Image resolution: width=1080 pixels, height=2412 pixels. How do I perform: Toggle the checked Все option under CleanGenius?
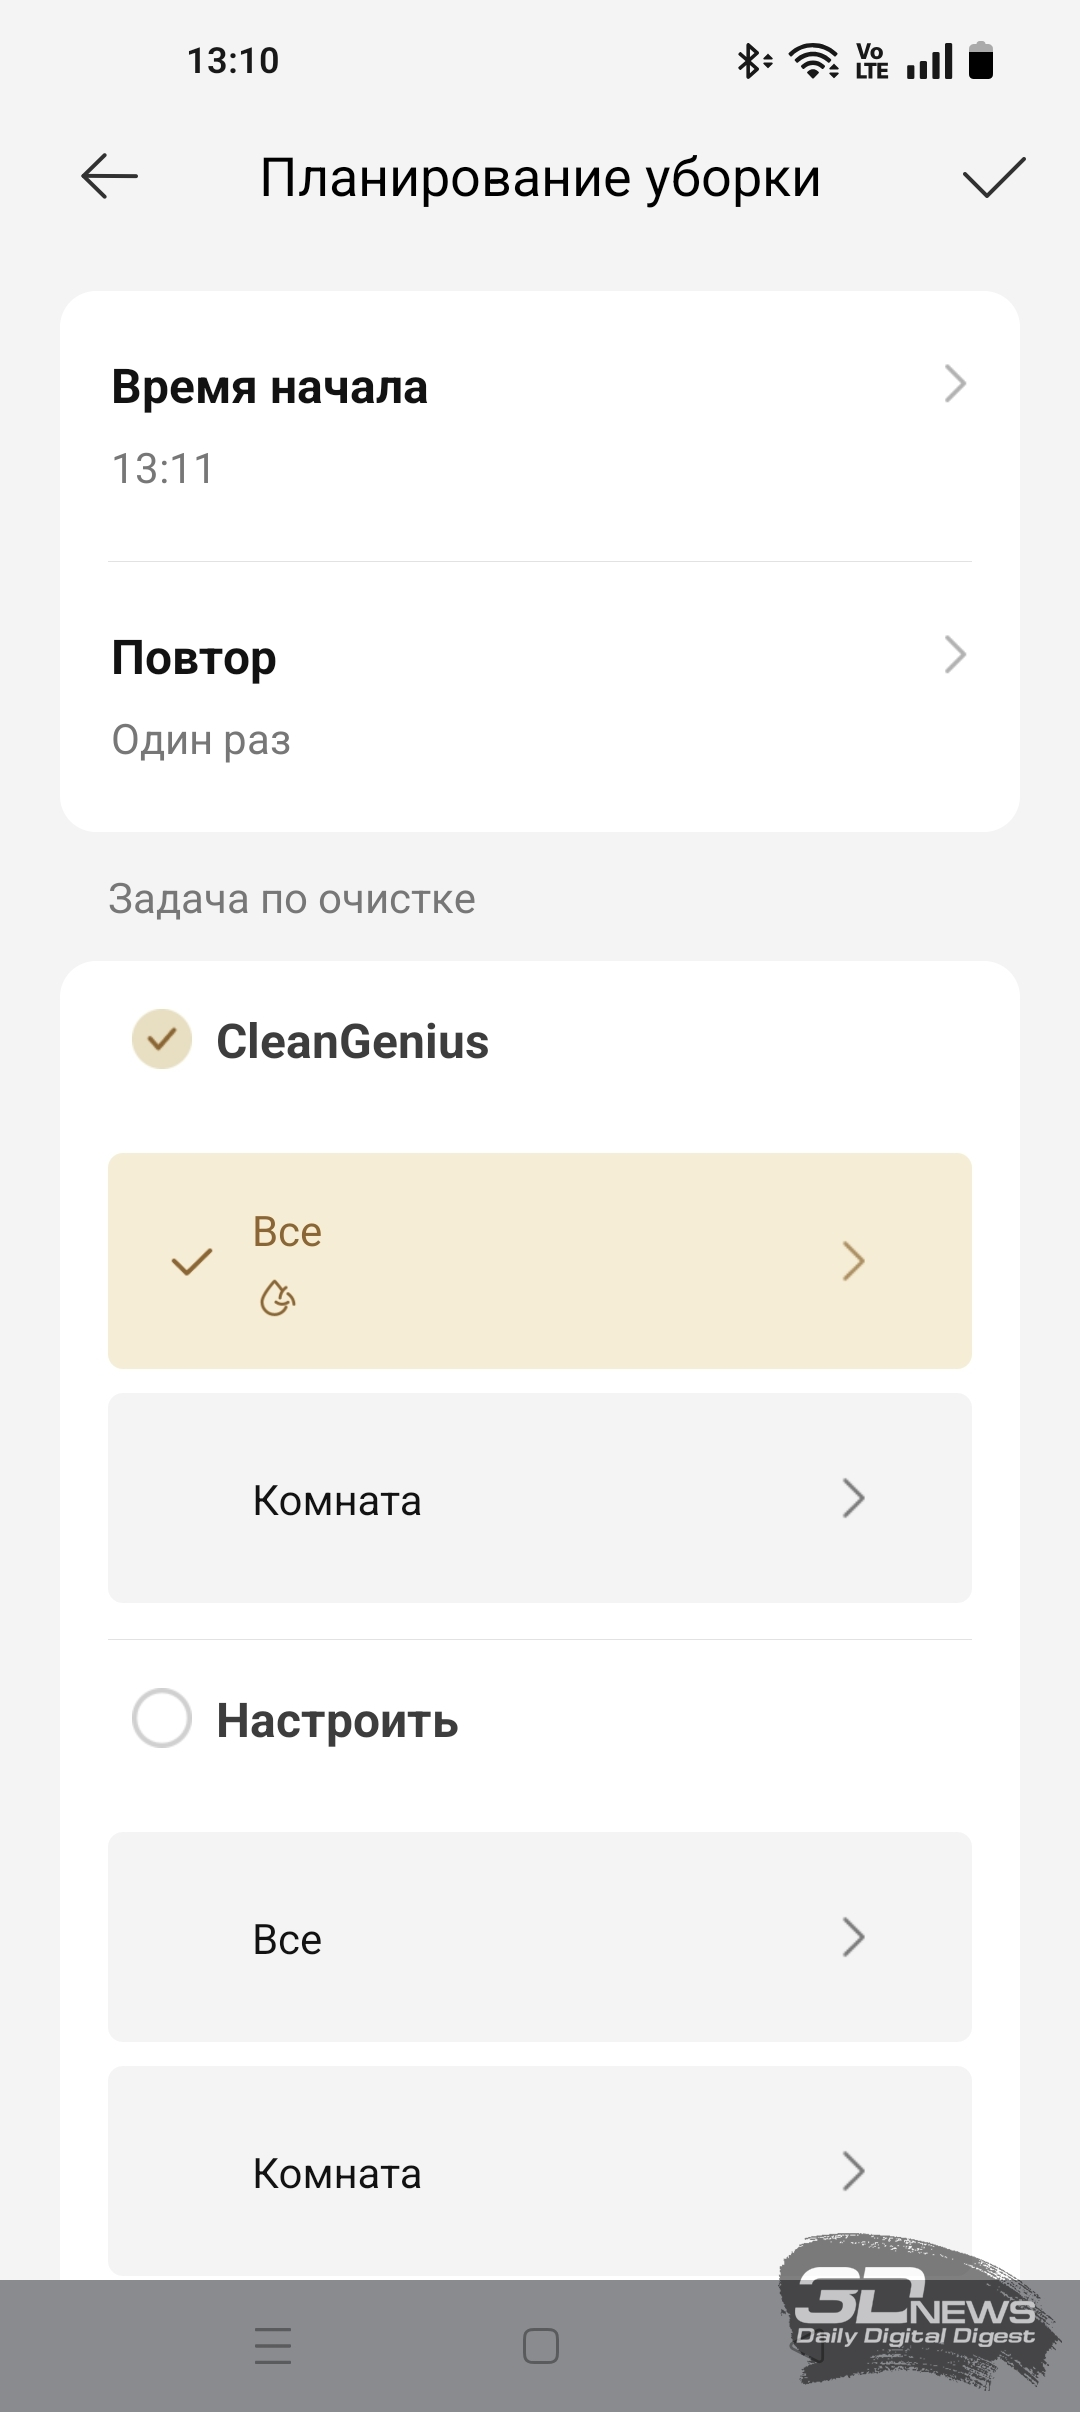coord(192,1261)
